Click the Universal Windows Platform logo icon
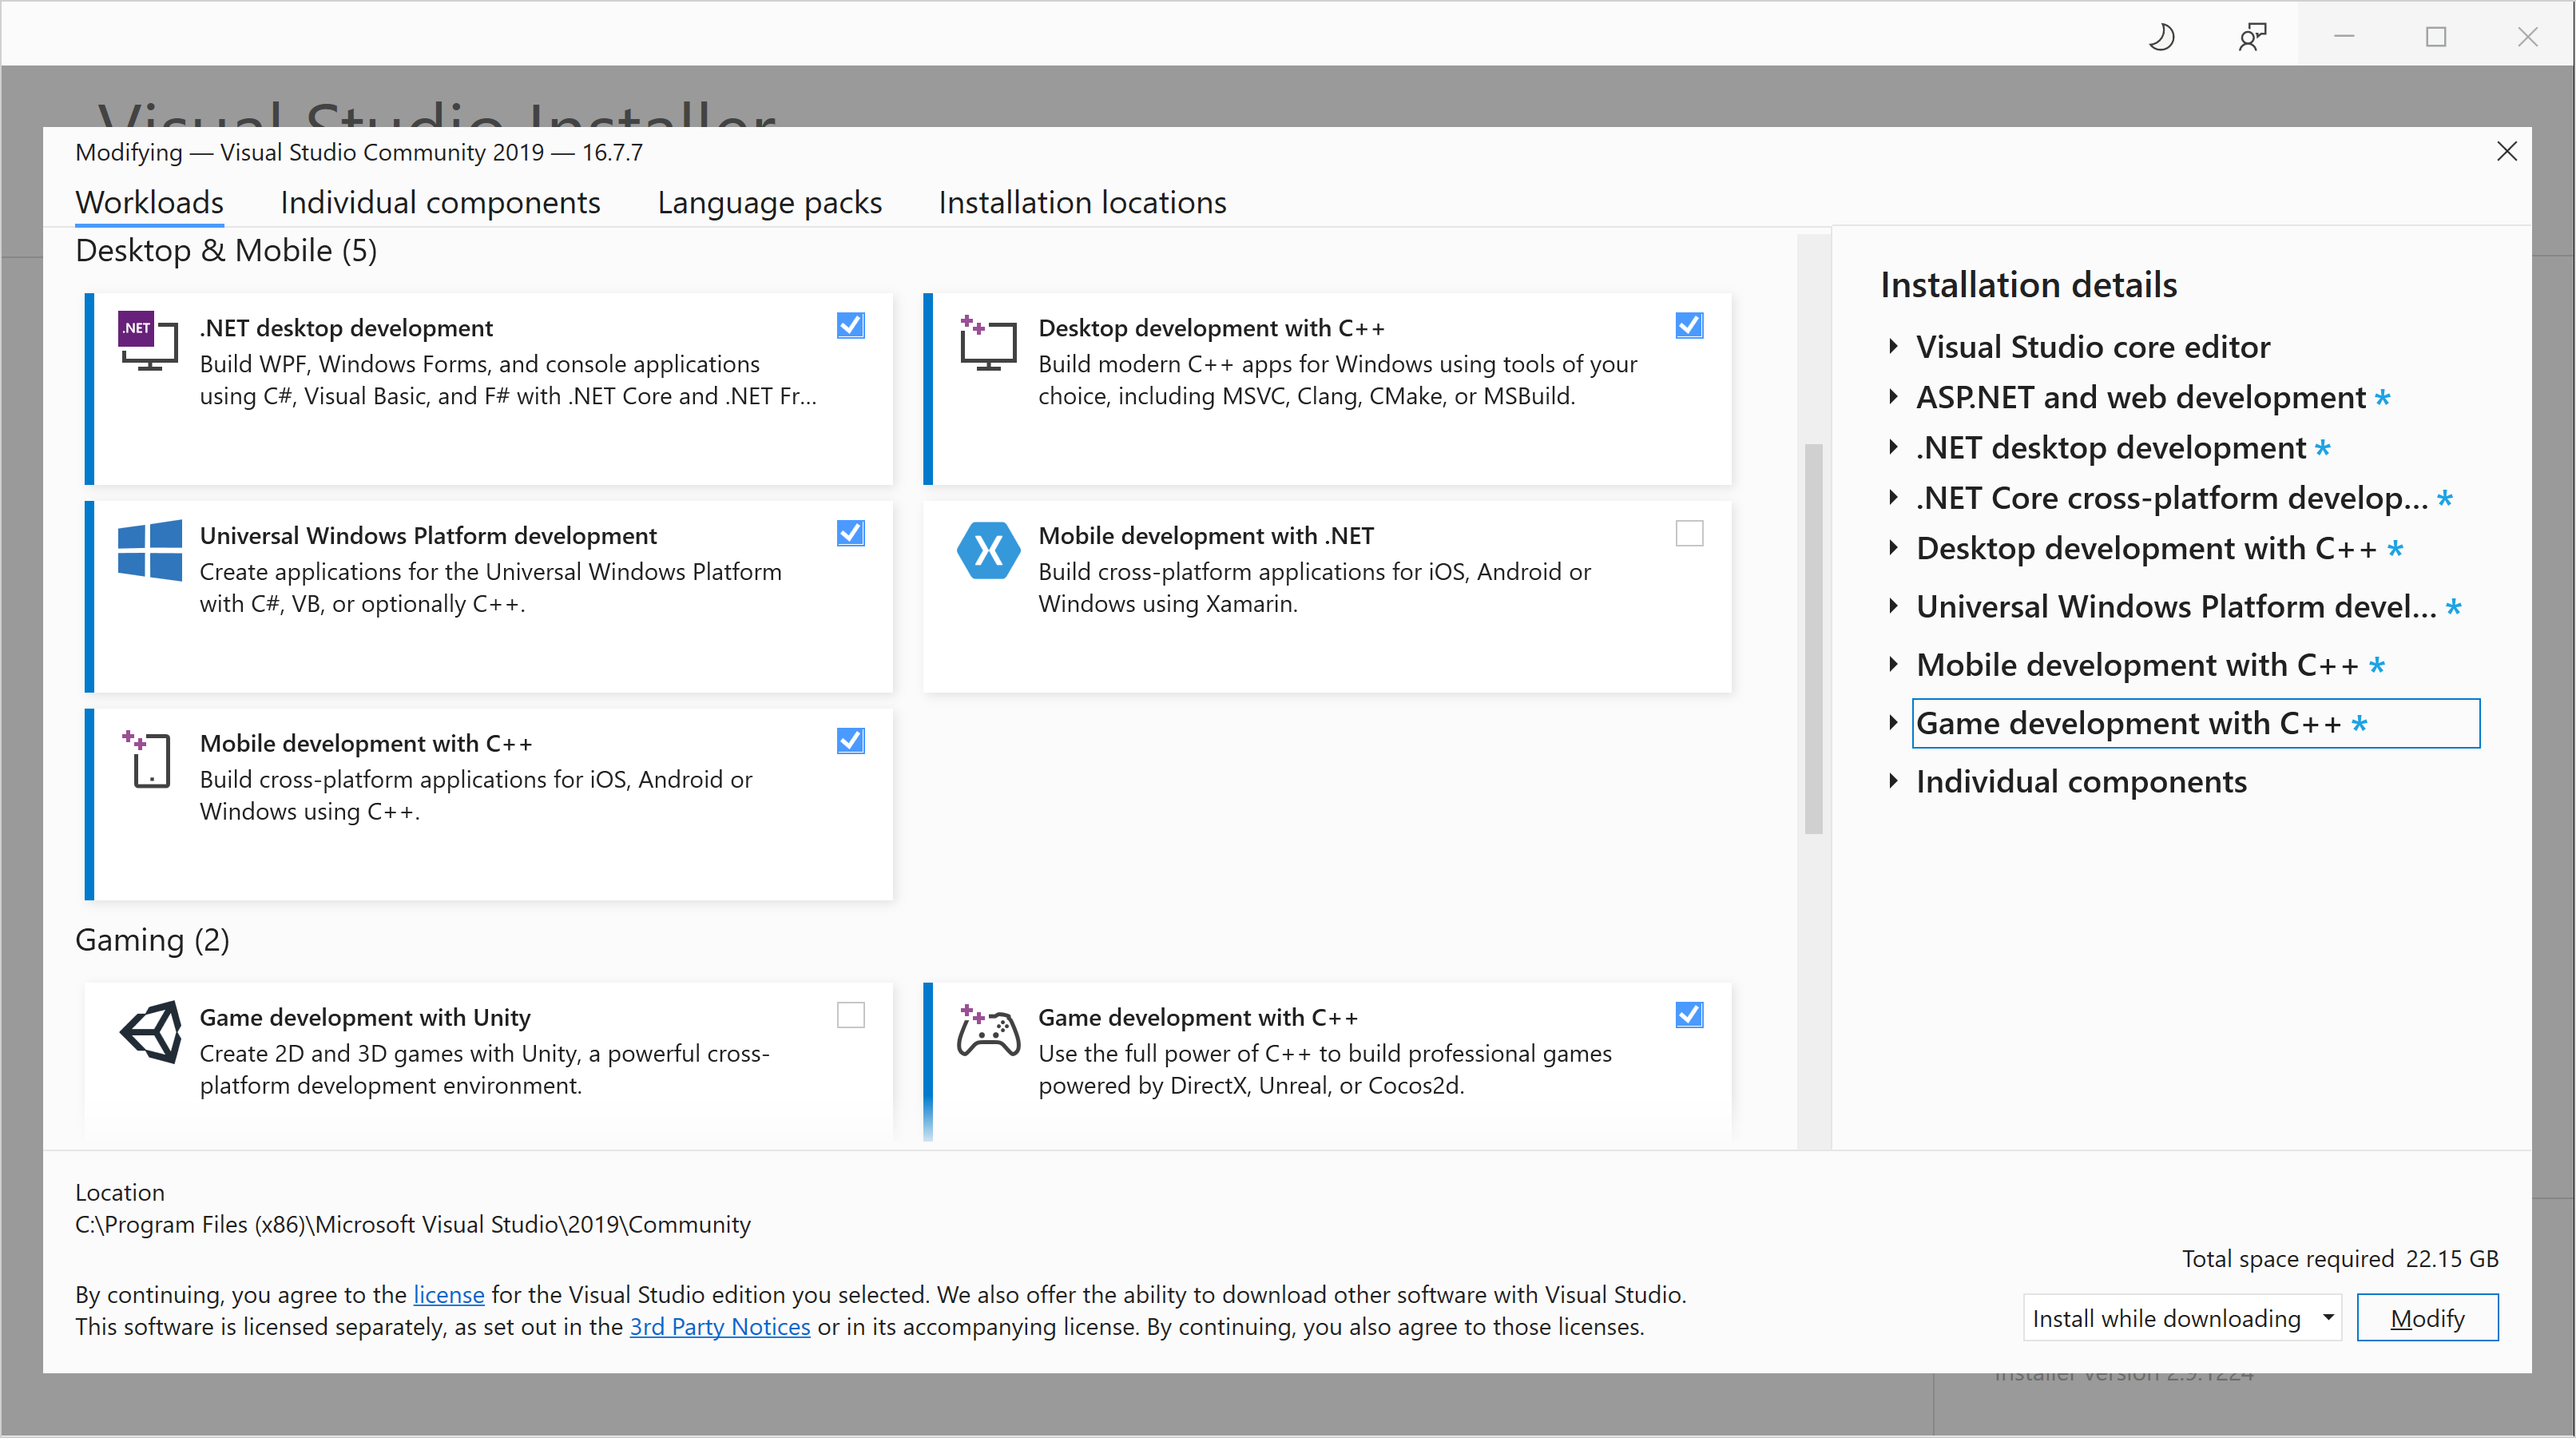 click(149, 550)
